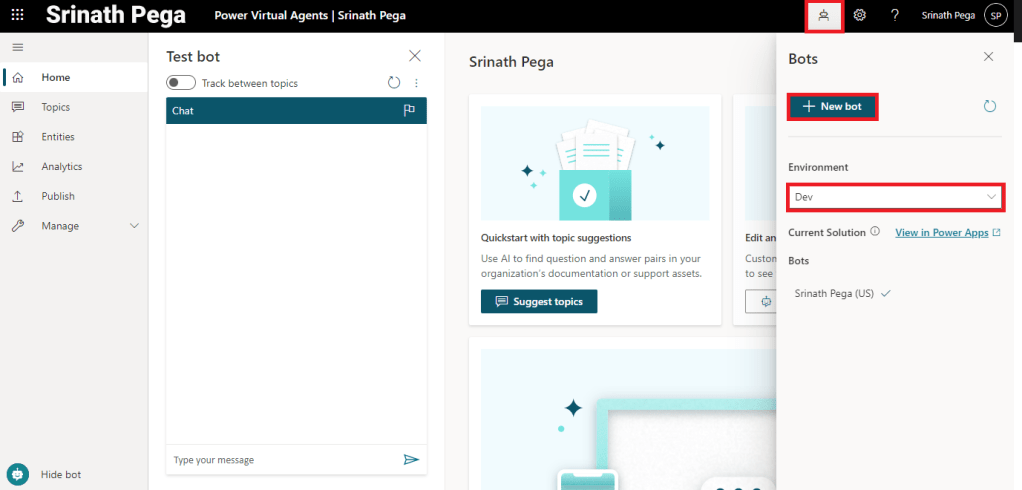Open the app launcher waffle icon
Screen dimensions: 1022x490
point(17,15)
